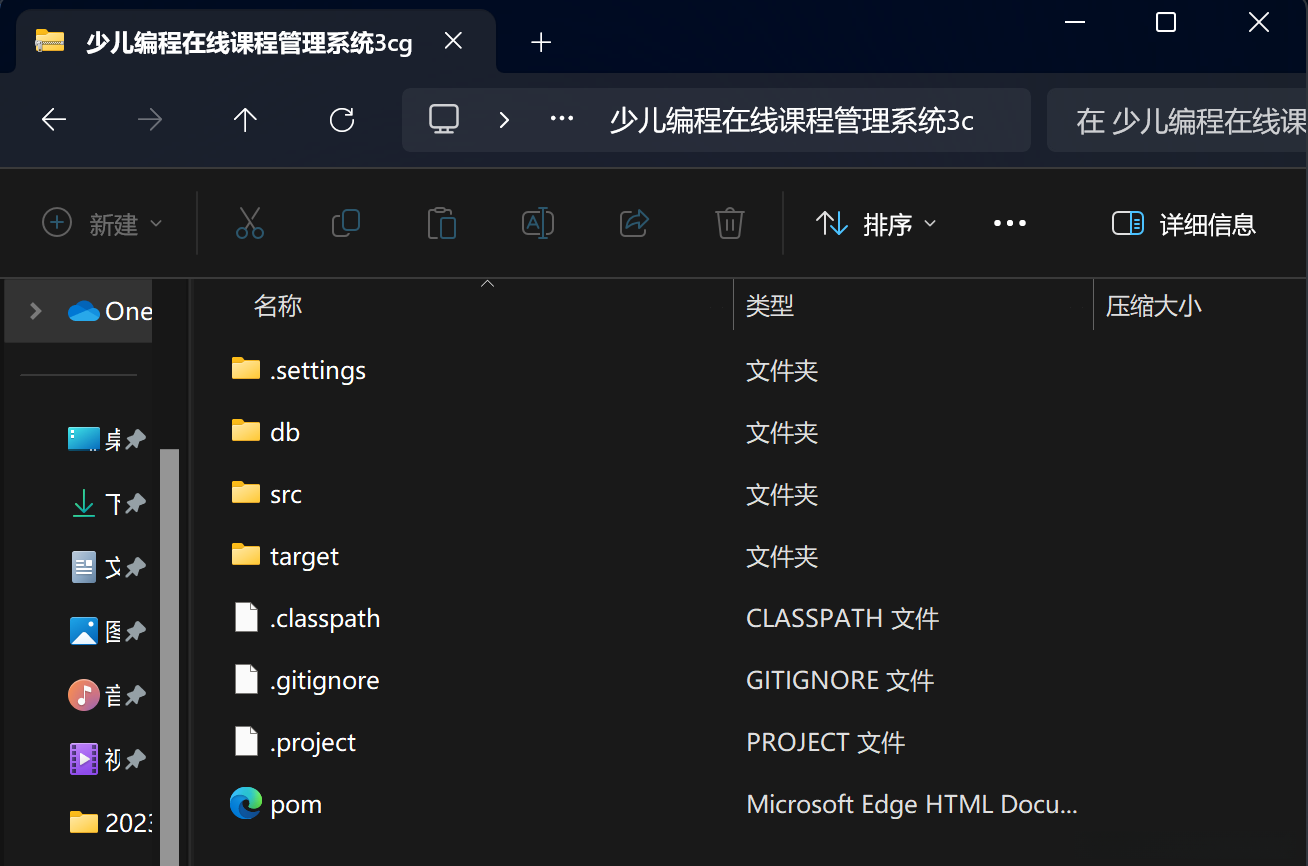This screenshot has width=1308, height=866.
Task: Click the Edge icon beside pom
Action: [246, 803]
